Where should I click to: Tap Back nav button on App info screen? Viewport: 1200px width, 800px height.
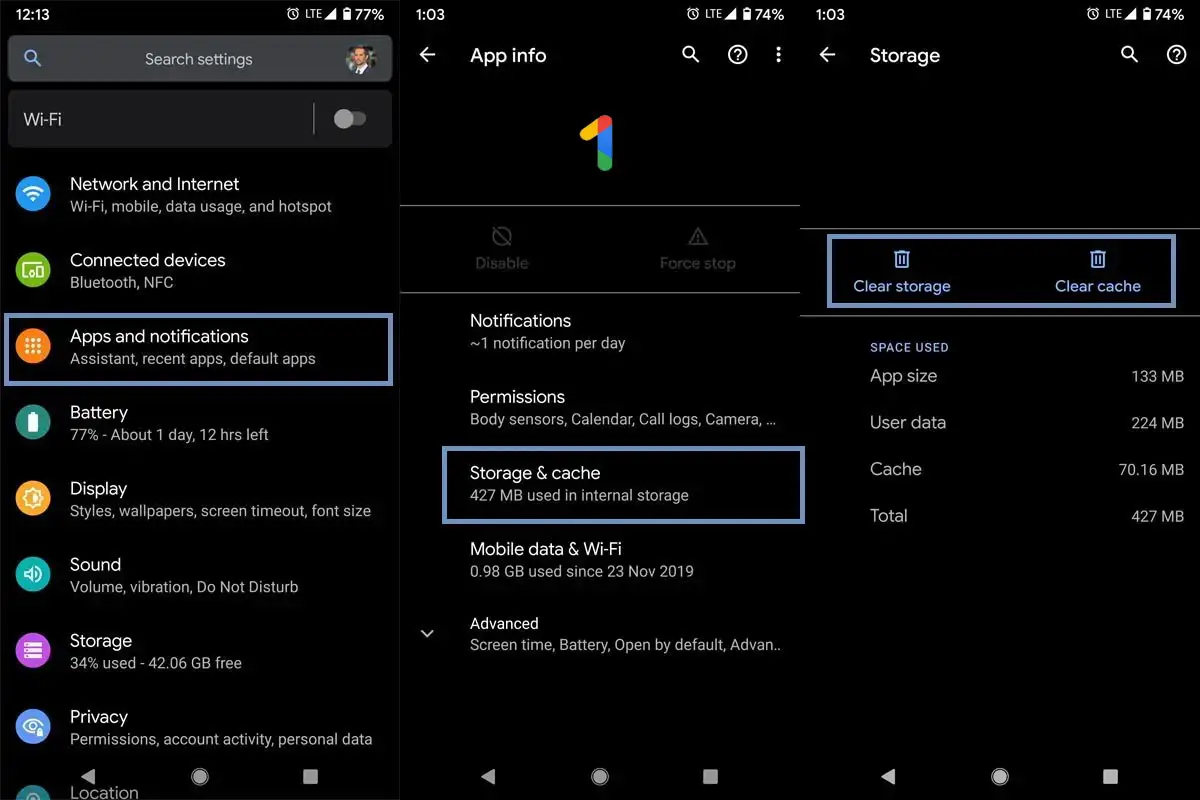(x=488, y=776)
